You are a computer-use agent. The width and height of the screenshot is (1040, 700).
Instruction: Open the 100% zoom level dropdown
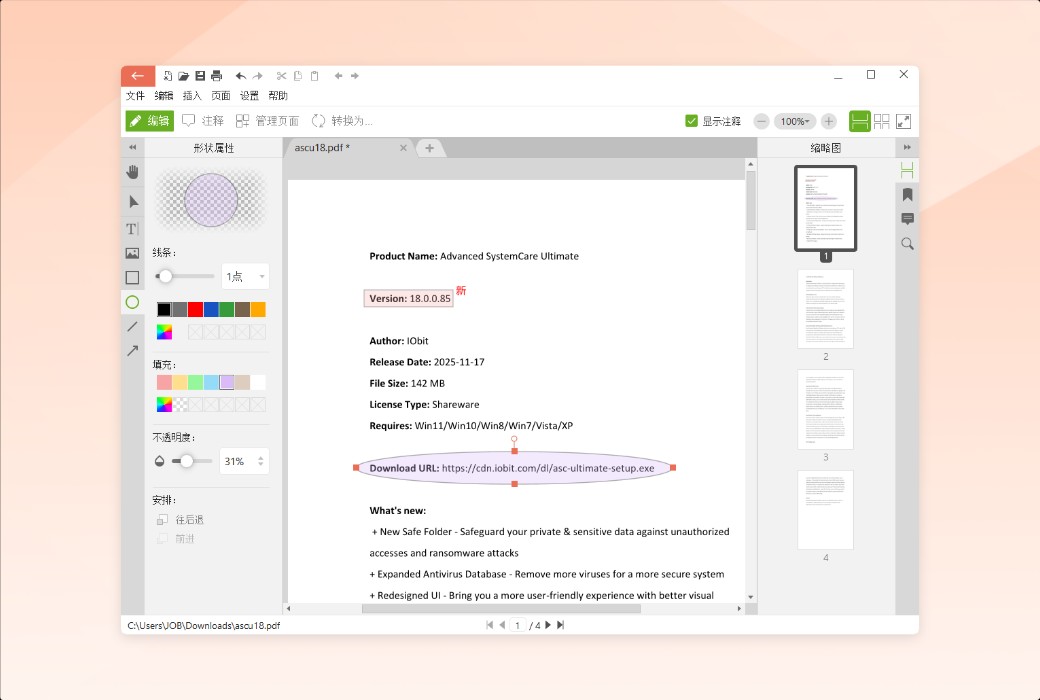[795, 120]
